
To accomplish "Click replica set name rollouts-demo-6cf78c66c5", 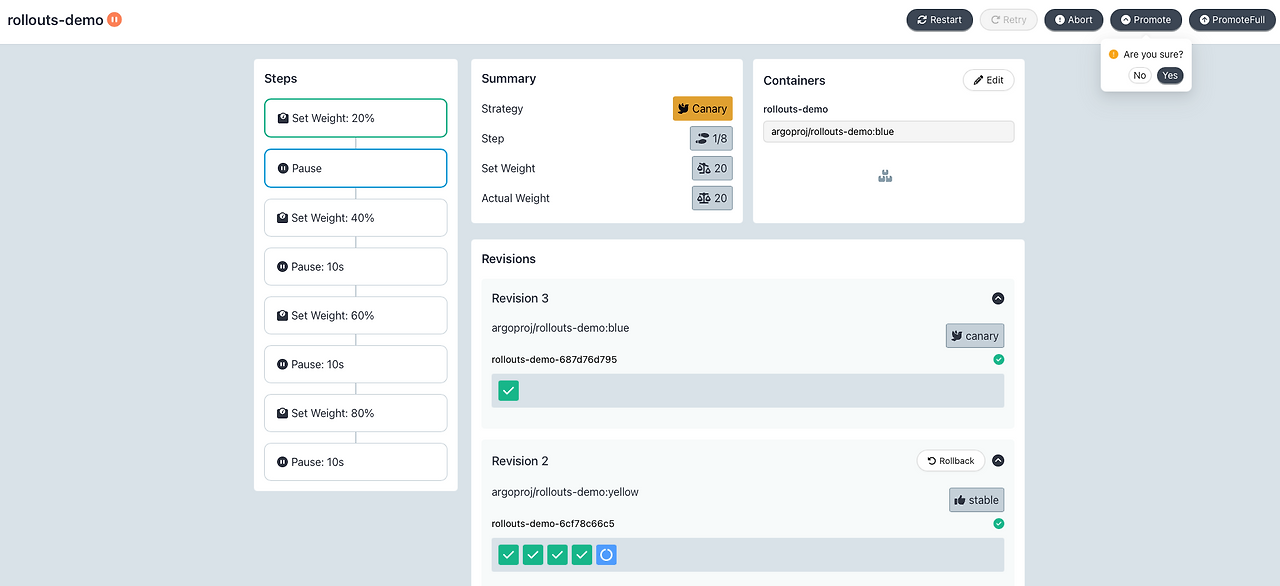I will (553, 524).
